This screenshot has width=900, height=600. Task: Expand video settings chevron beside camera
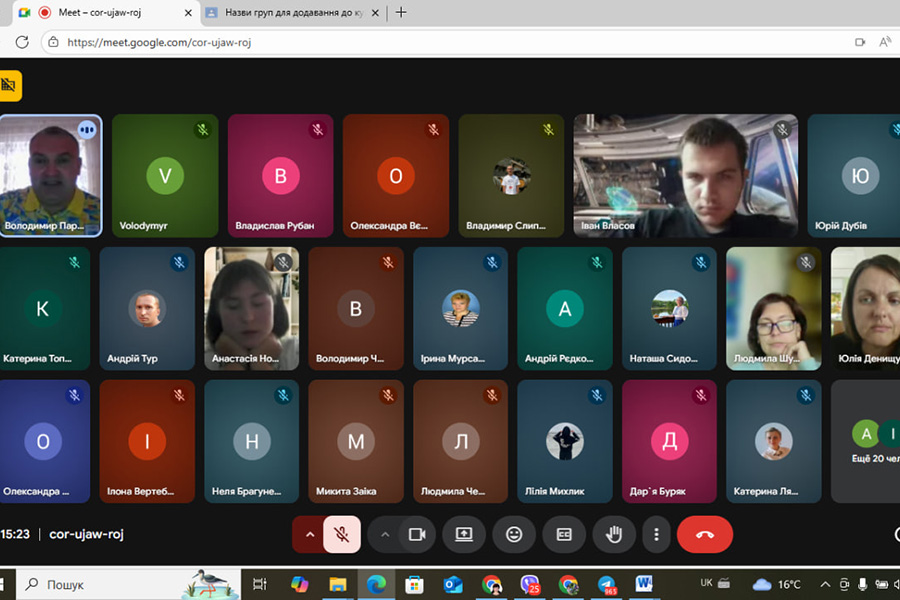click(385, 535)
